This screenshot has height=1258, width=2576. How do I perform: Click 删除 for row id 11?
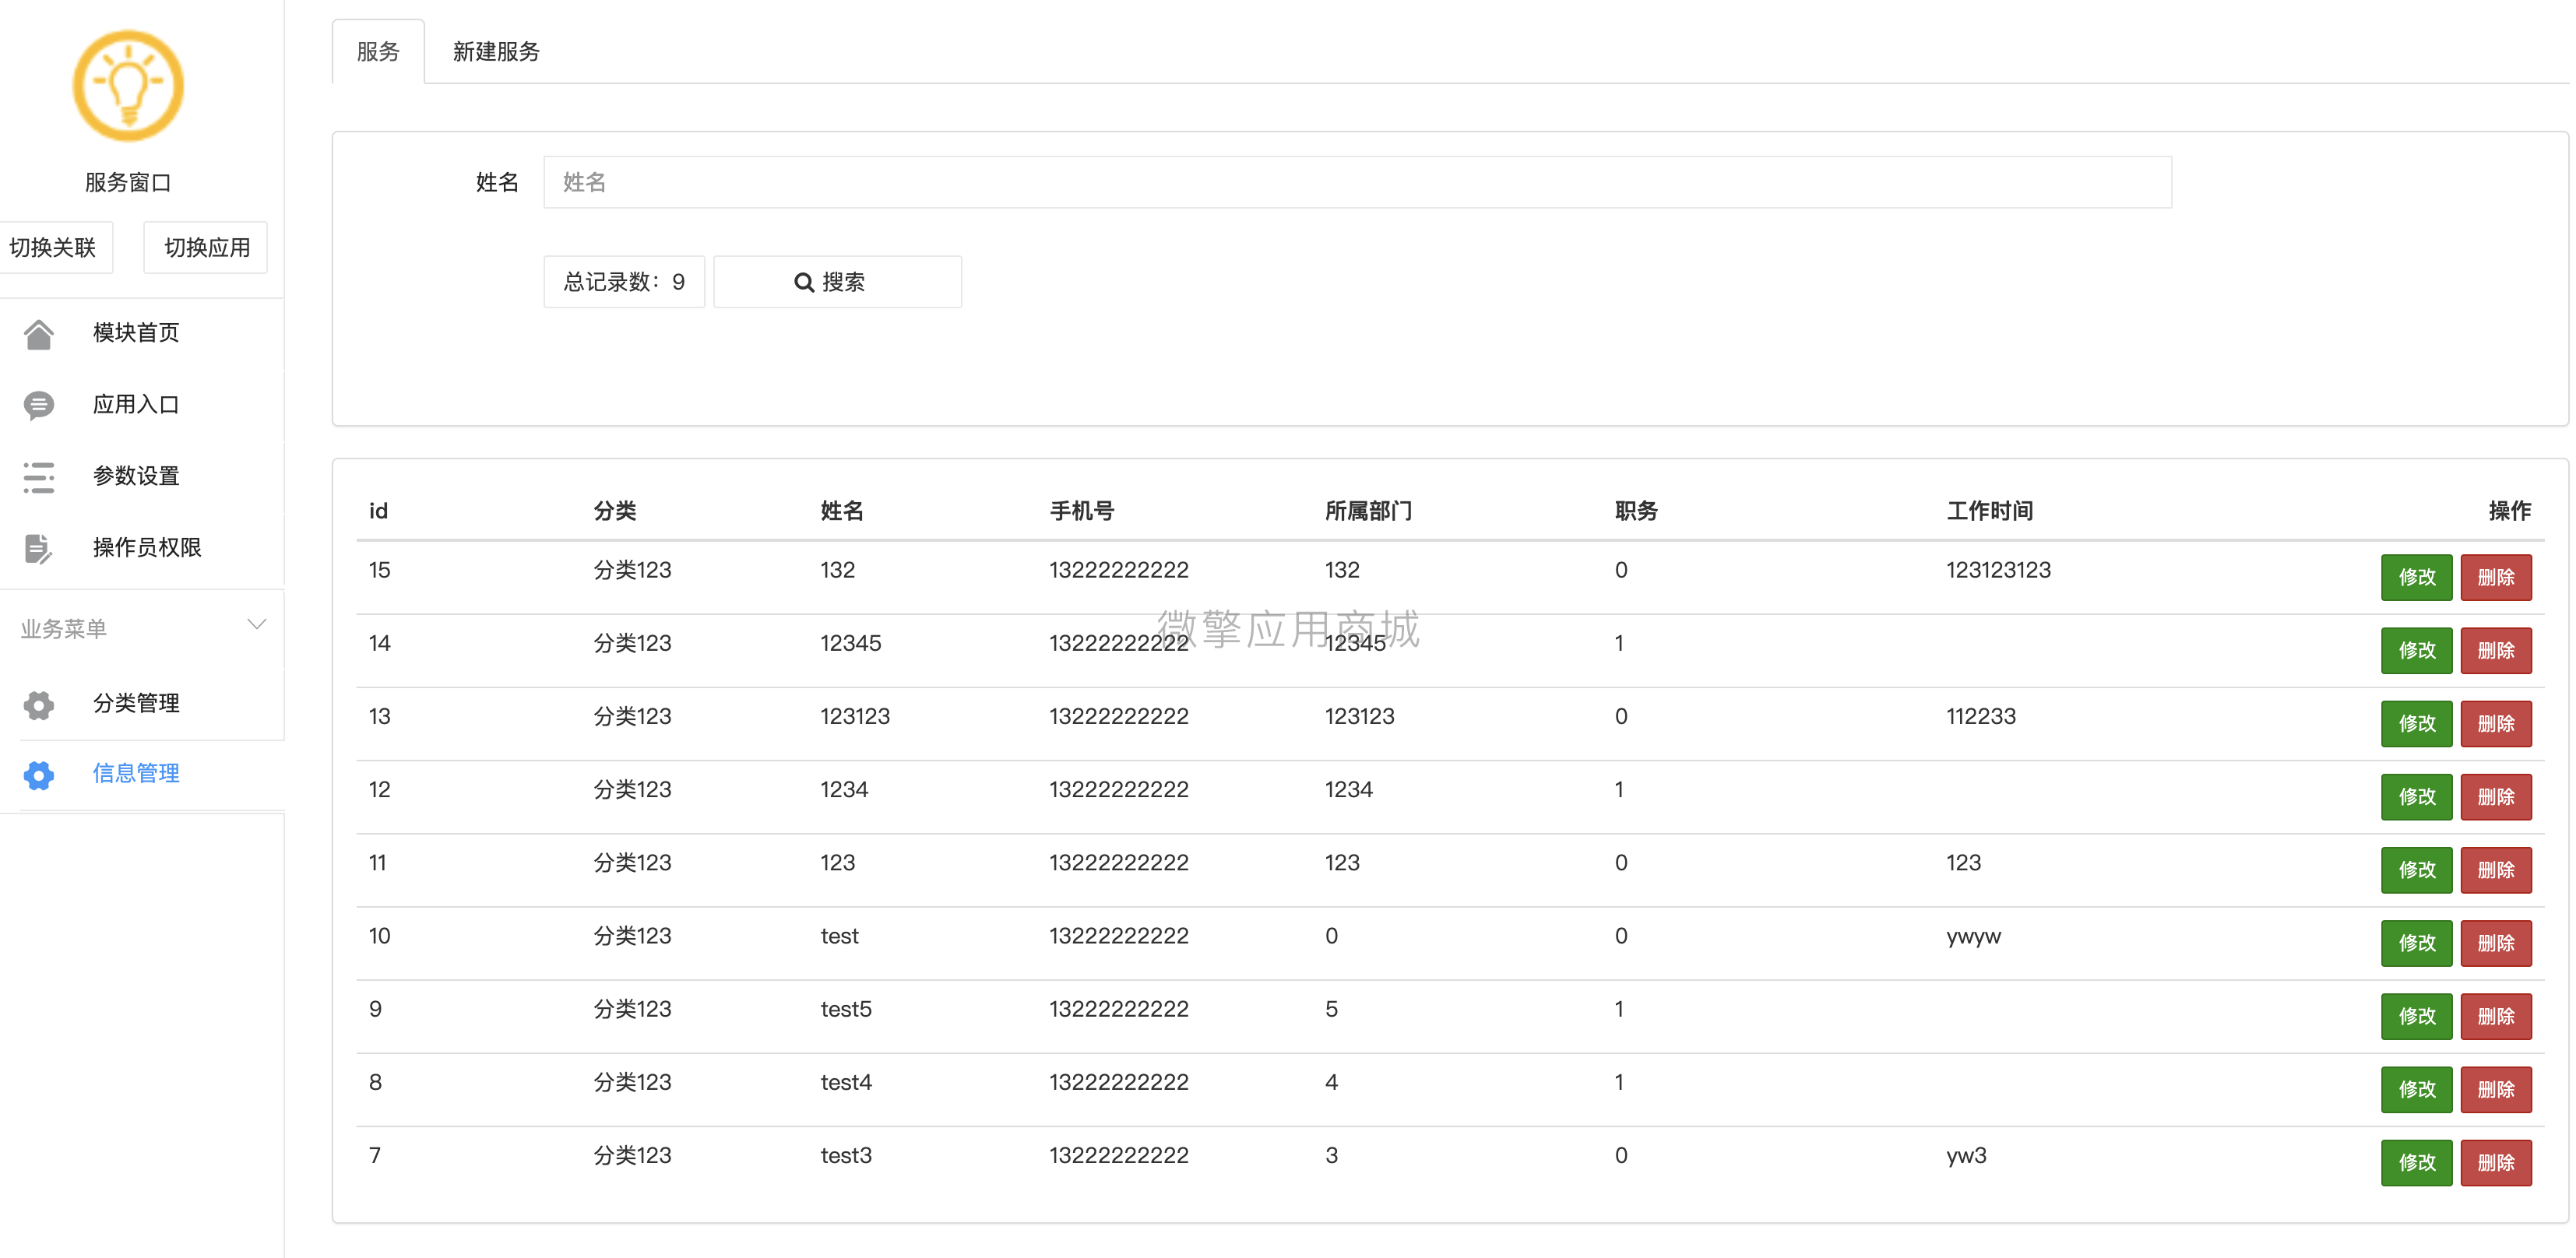2496,870
